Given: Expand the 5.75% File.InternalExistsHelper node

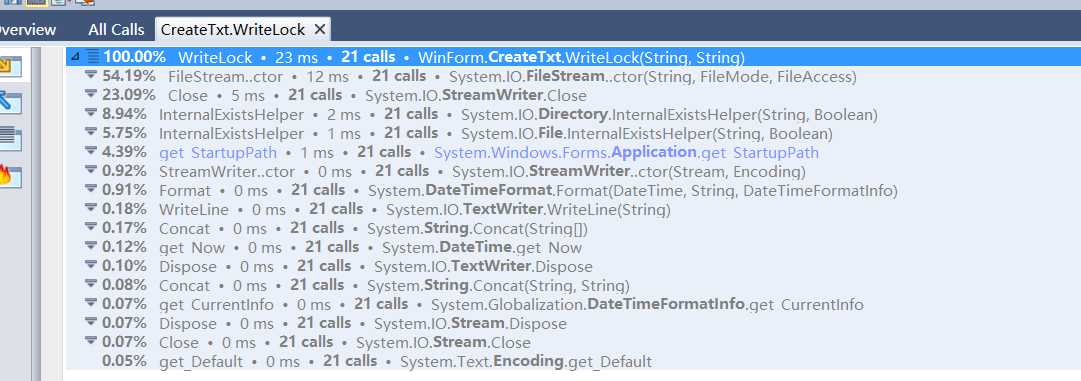Looking at the screenshot, I should 90,132.
